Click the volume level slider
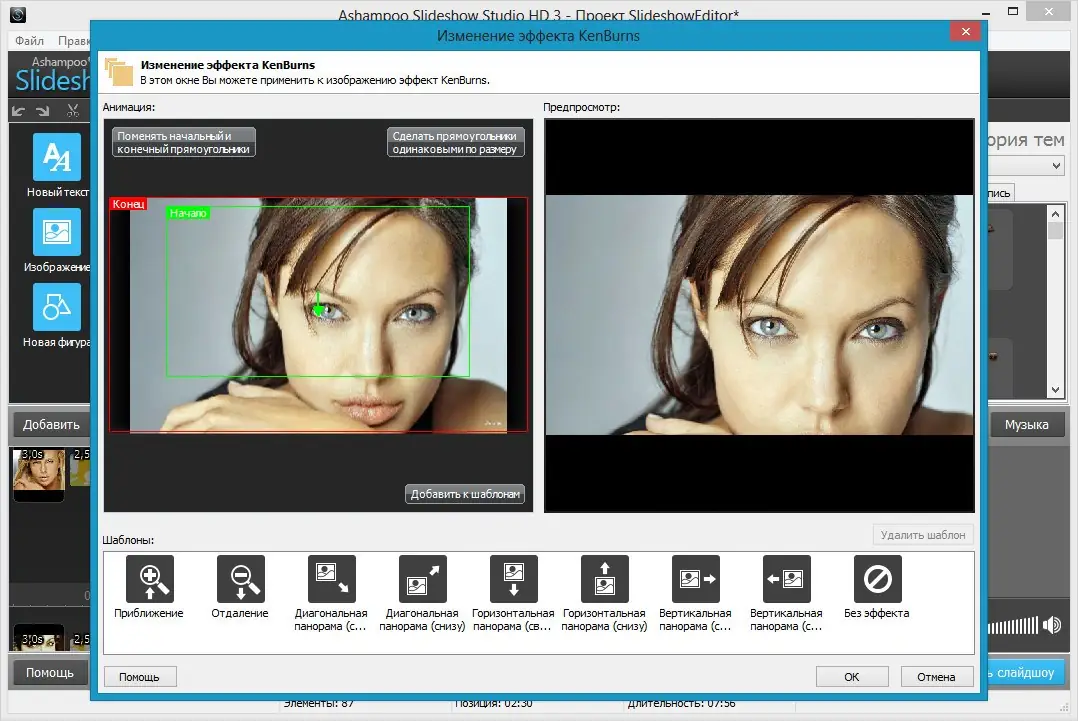The width and height of the screenshot is (1078, 721). point(1013,625)
